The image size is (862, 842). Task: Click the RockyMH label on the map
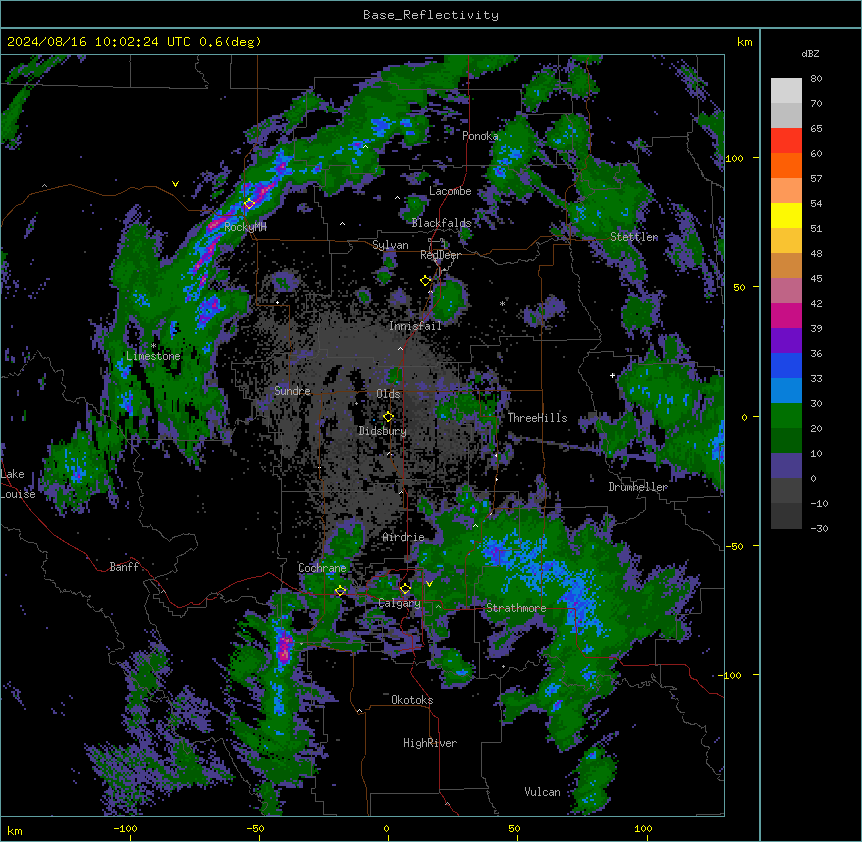tap(245, 227)
